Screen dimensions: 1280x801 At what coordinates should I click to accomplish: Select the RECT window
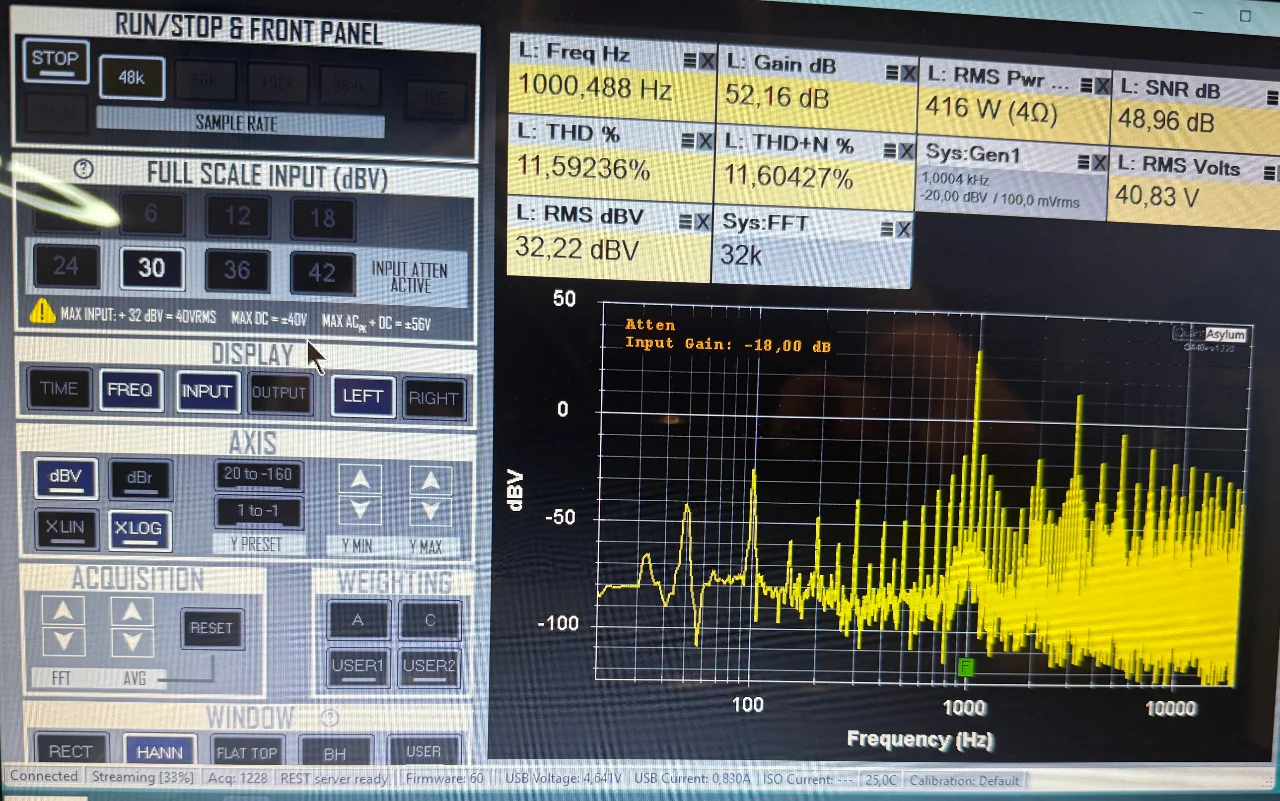[71, 751]
